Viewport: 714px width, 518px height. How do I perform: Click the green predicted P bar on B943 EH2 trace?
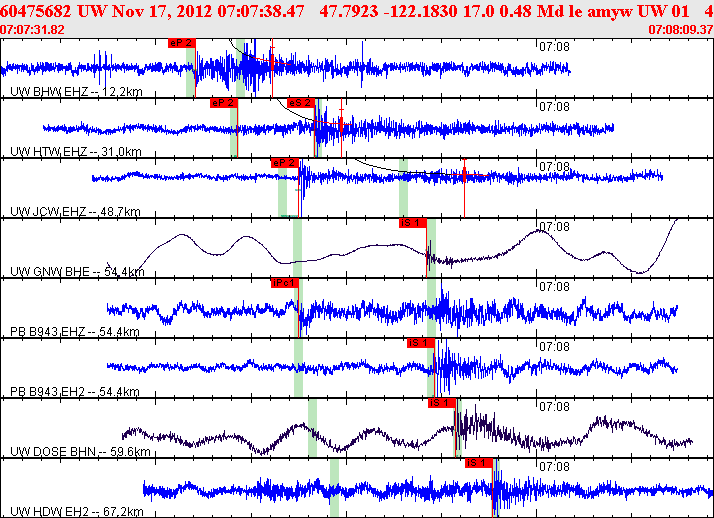click(x=298, y=368)
